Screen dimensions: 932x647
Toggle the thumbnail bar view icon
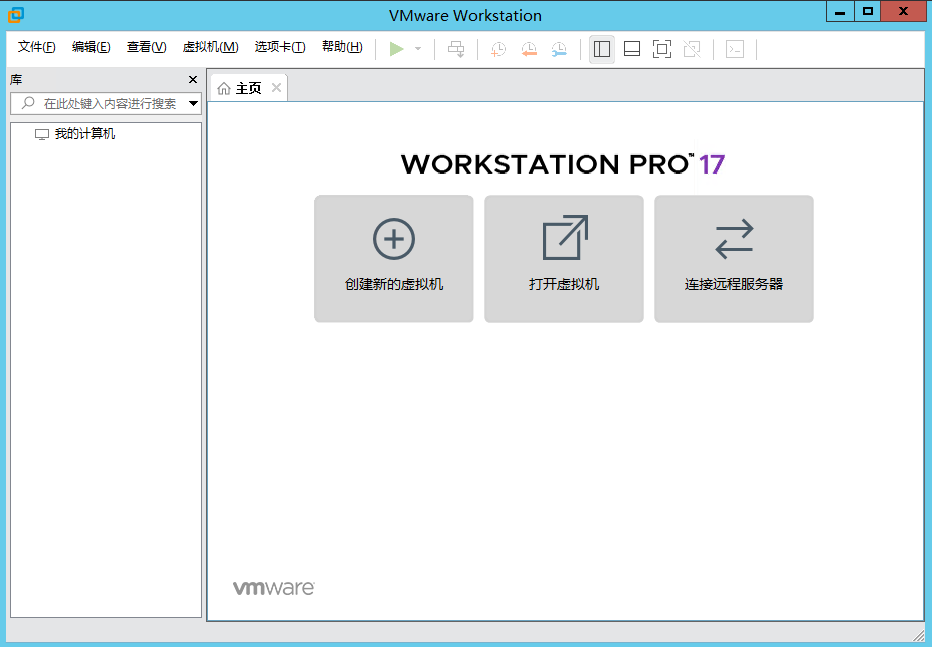click(632, 49)
